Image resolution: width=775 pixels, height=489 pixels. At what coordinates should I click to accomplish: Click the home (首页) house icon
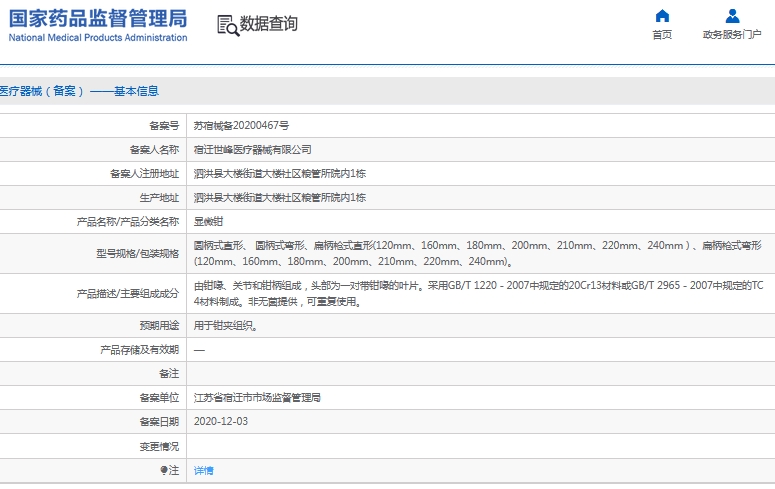point(662,16)
